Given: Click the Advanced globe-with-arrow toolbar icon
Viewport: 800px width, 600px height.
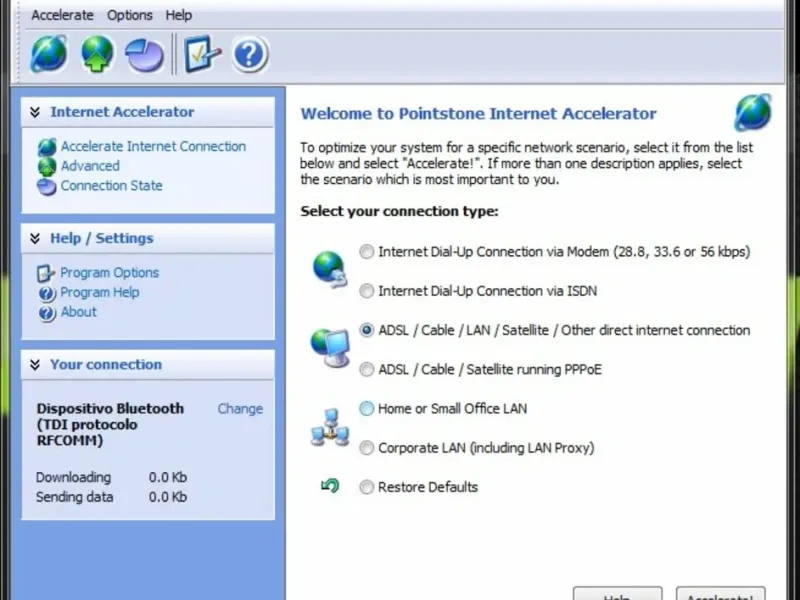Looking at the screenshot, I should pos(97,54).
